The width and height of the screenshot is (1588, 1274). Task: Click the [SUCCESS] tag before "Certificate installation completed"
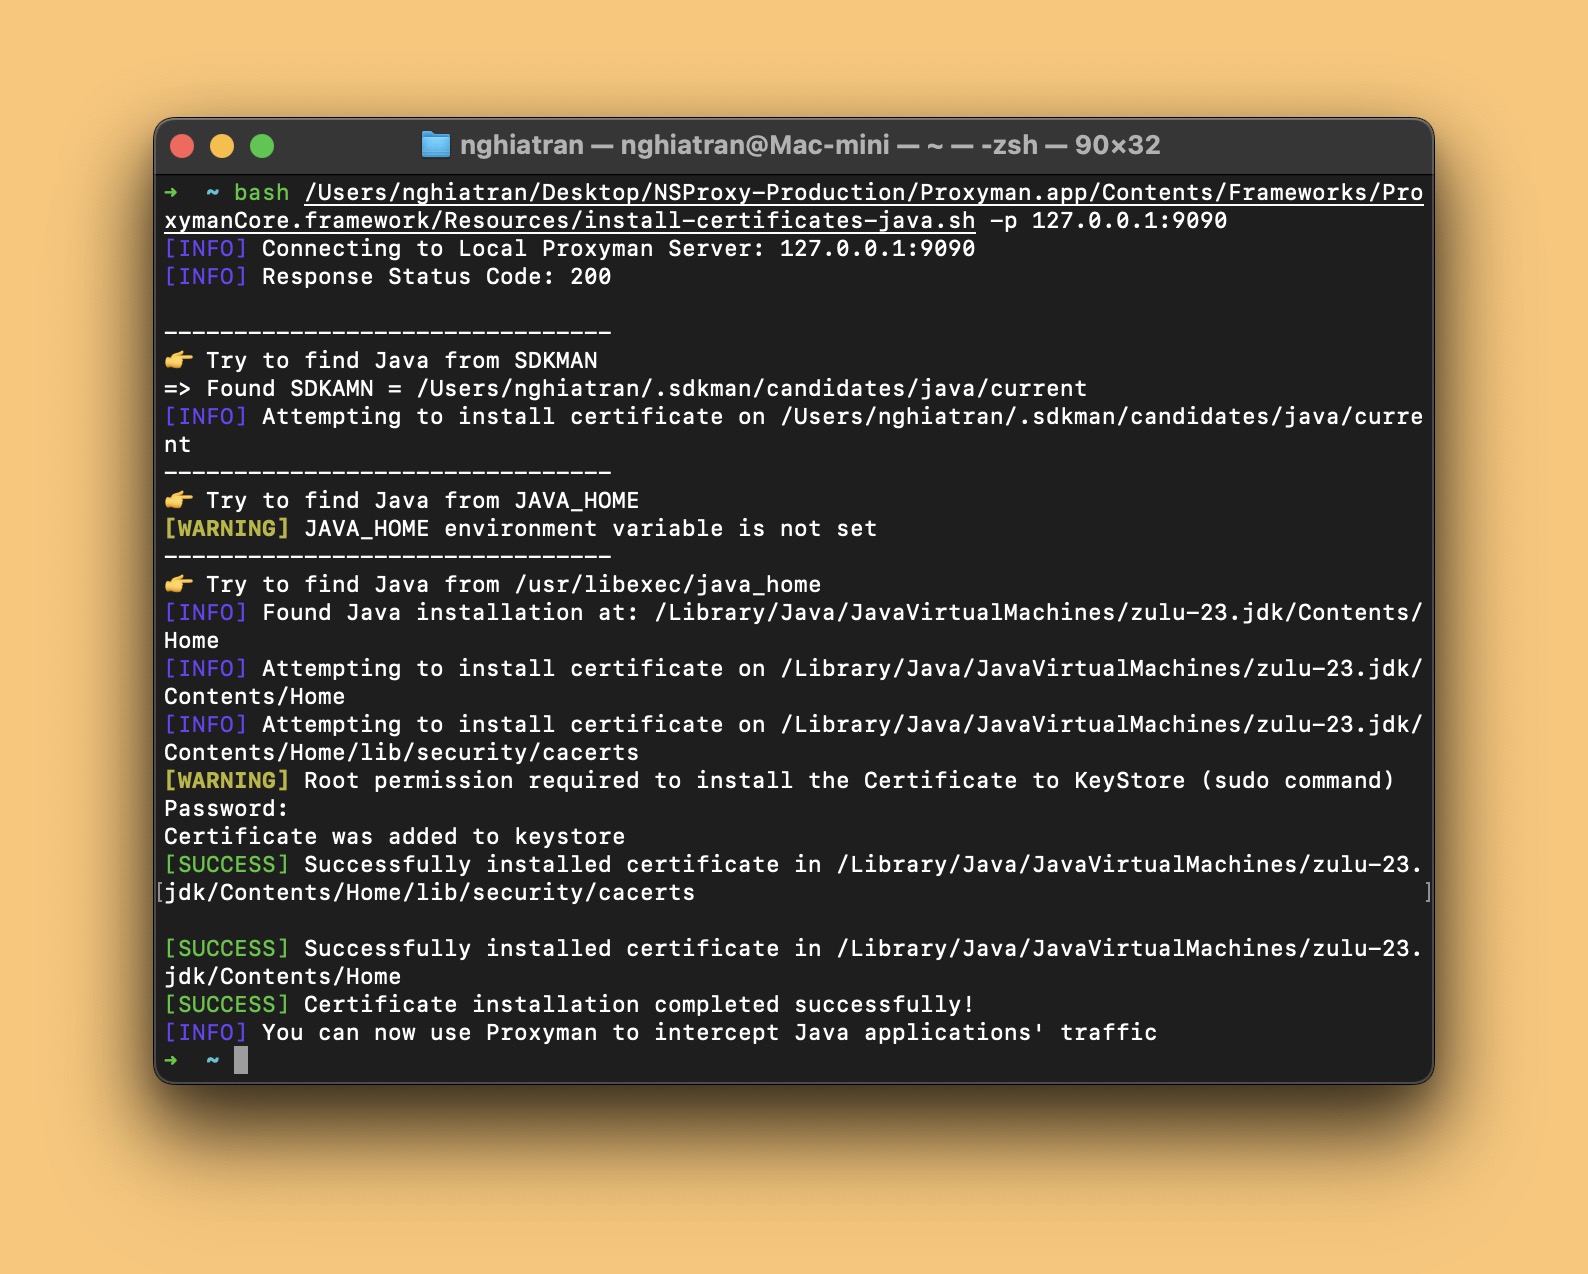(227, 1004)
